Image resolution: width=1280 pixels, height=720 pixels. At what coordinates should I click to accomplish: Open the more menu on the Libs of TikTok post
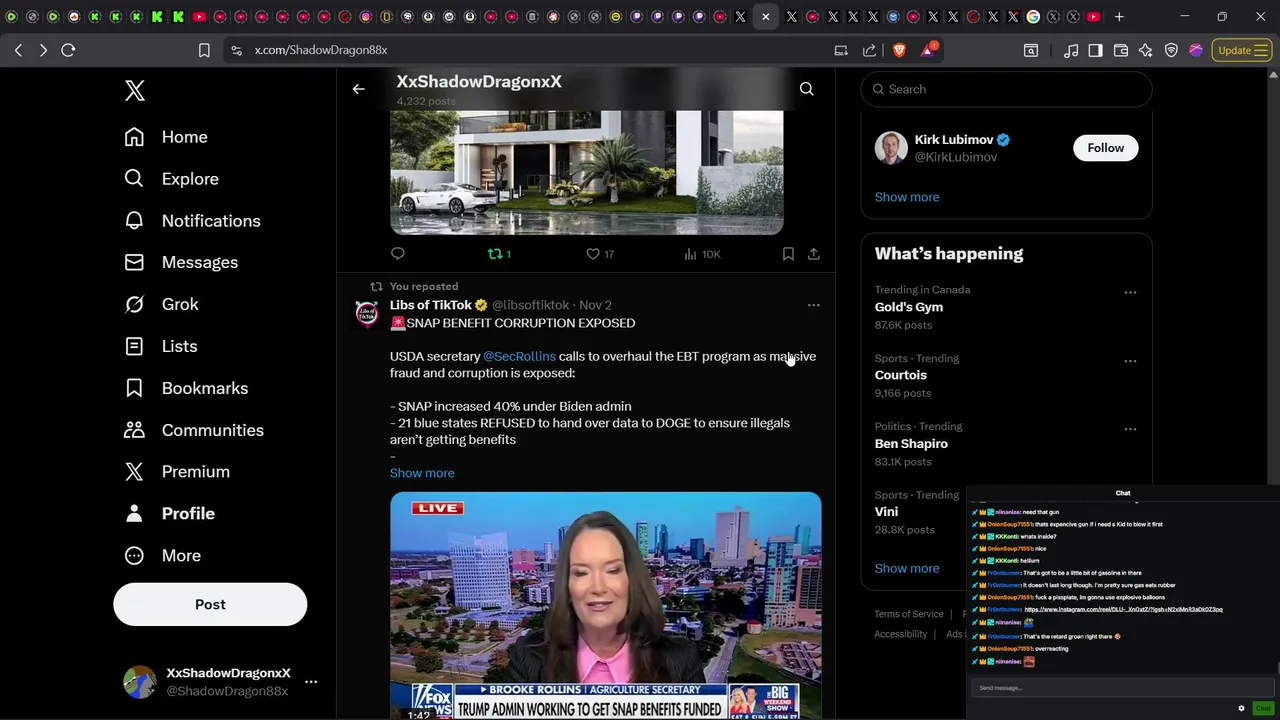(813, 305)
